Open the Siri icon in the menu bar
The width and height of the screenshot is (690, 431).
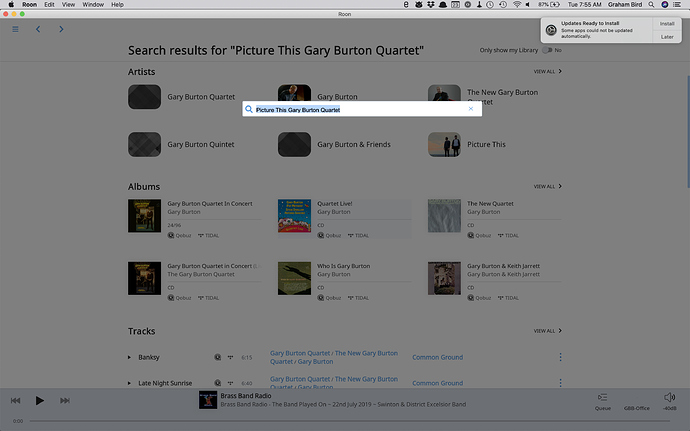click(664, 4)
